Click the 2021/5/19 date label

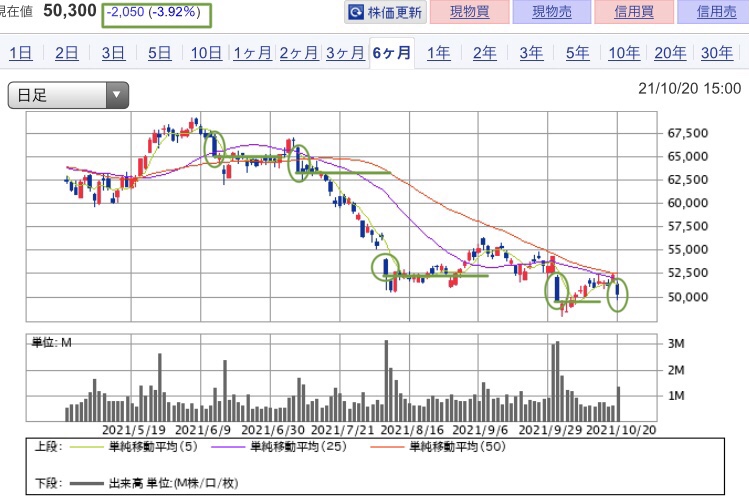(134, 430)
